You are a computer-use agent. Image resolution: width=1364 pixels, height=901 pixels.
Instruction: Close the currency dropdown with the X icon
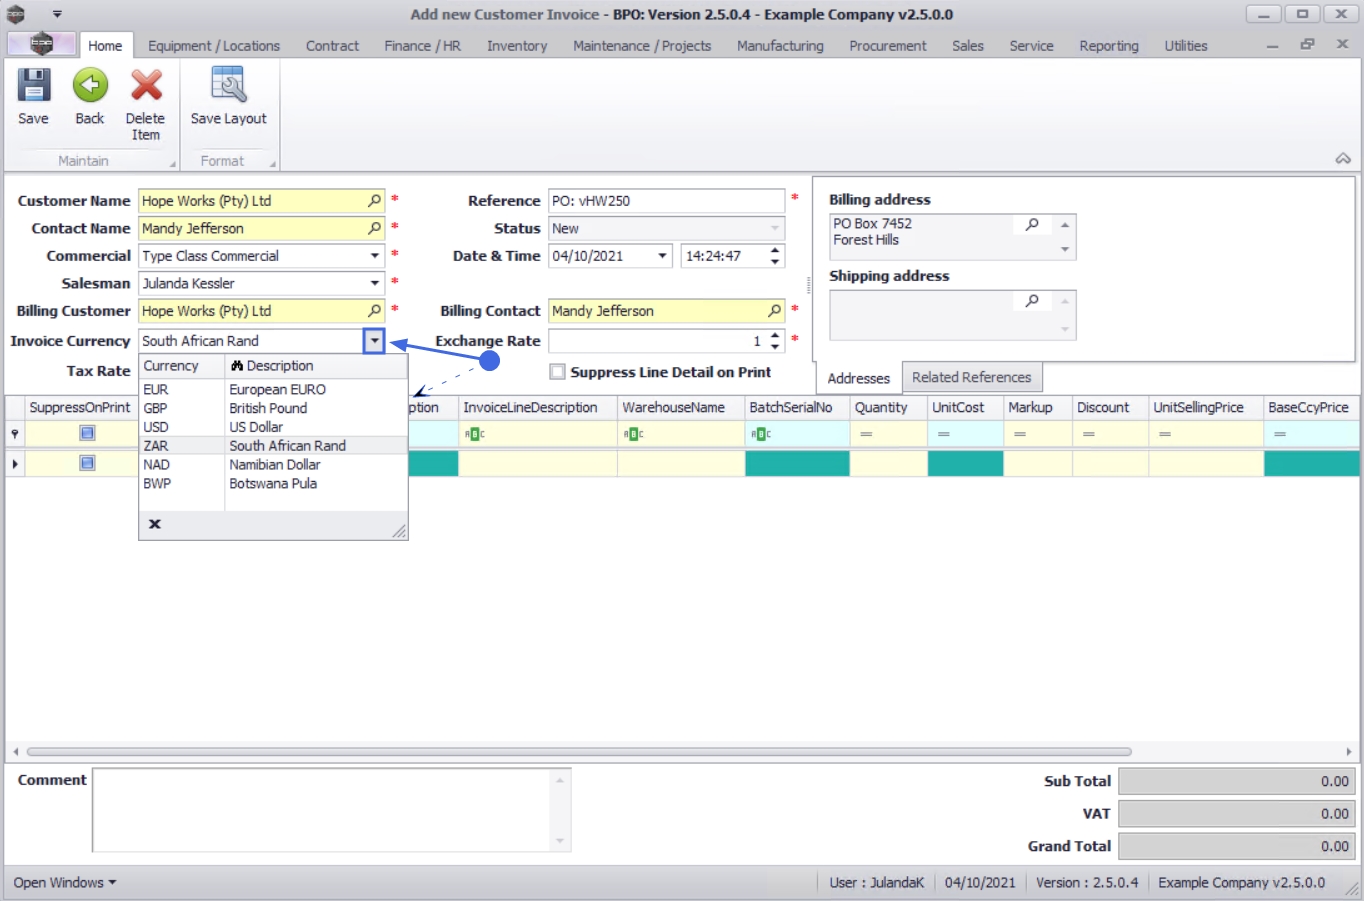[155, 524]
